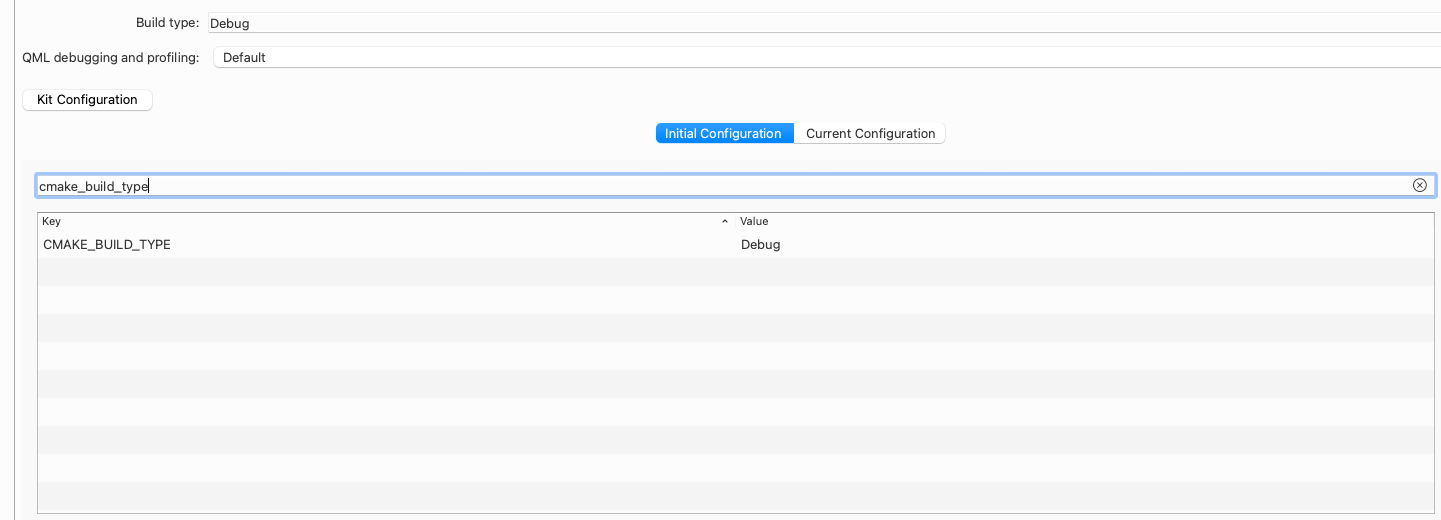Click the empty Value cell beneath Debug
1441x520 pixels.
1080,272
